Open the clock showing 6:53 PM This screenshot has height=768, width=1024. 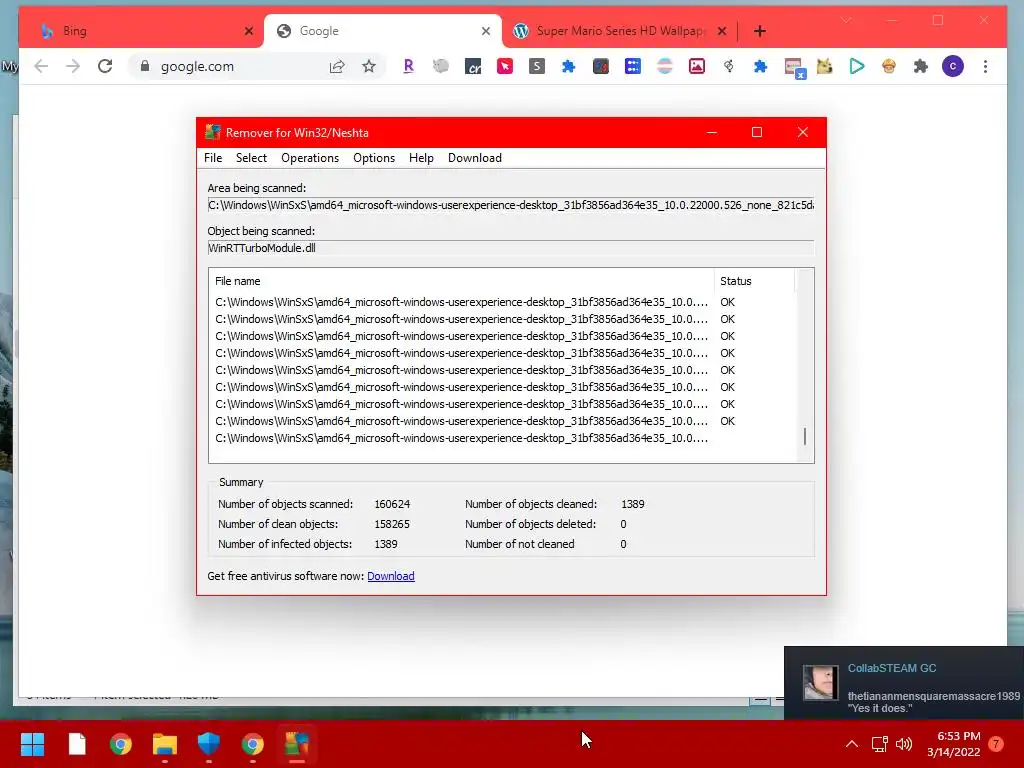pos(953,744)
